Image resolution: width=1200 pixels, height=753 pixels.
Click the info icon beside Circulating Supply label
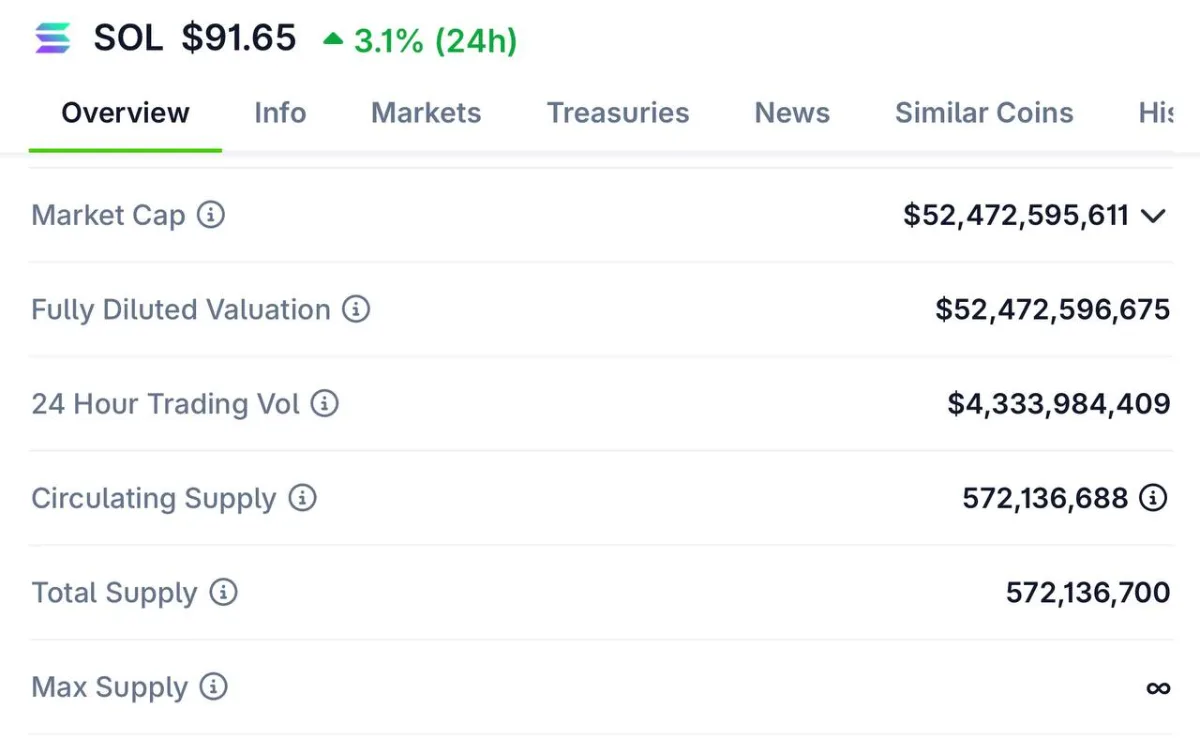(302, 498)
